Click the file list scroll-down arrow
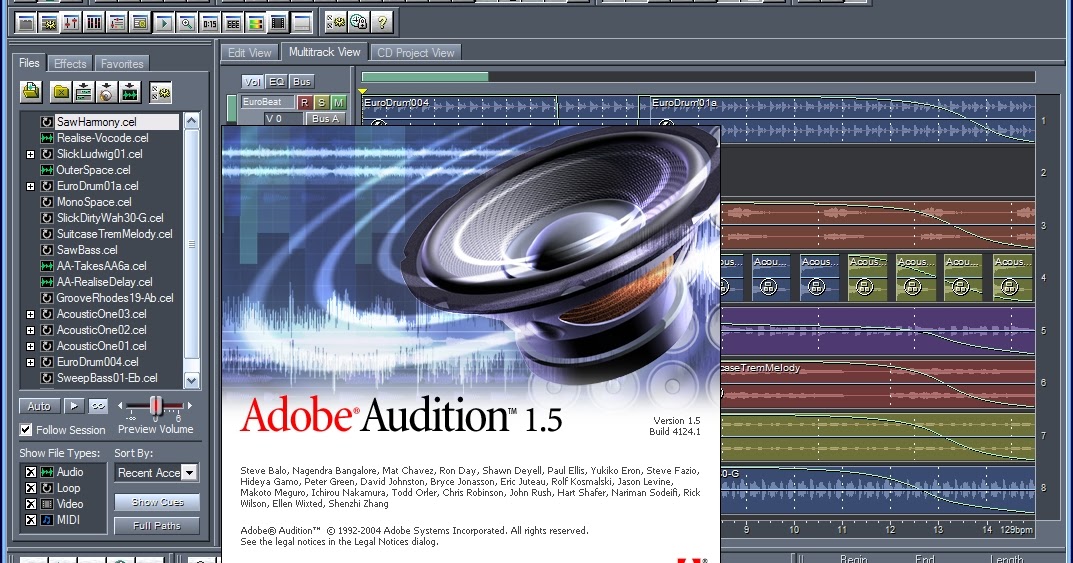1073x563 pixels. point(192,380)
